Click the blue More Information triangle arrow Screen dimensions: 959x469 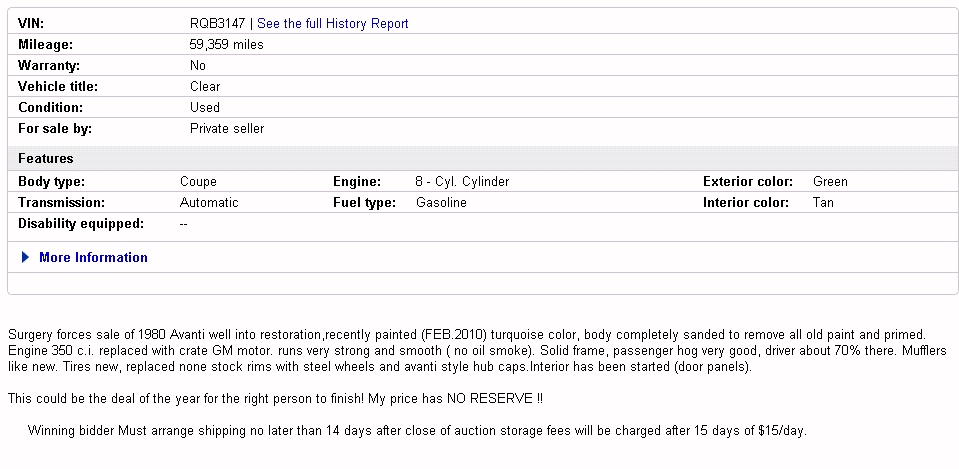click(26, 258)
